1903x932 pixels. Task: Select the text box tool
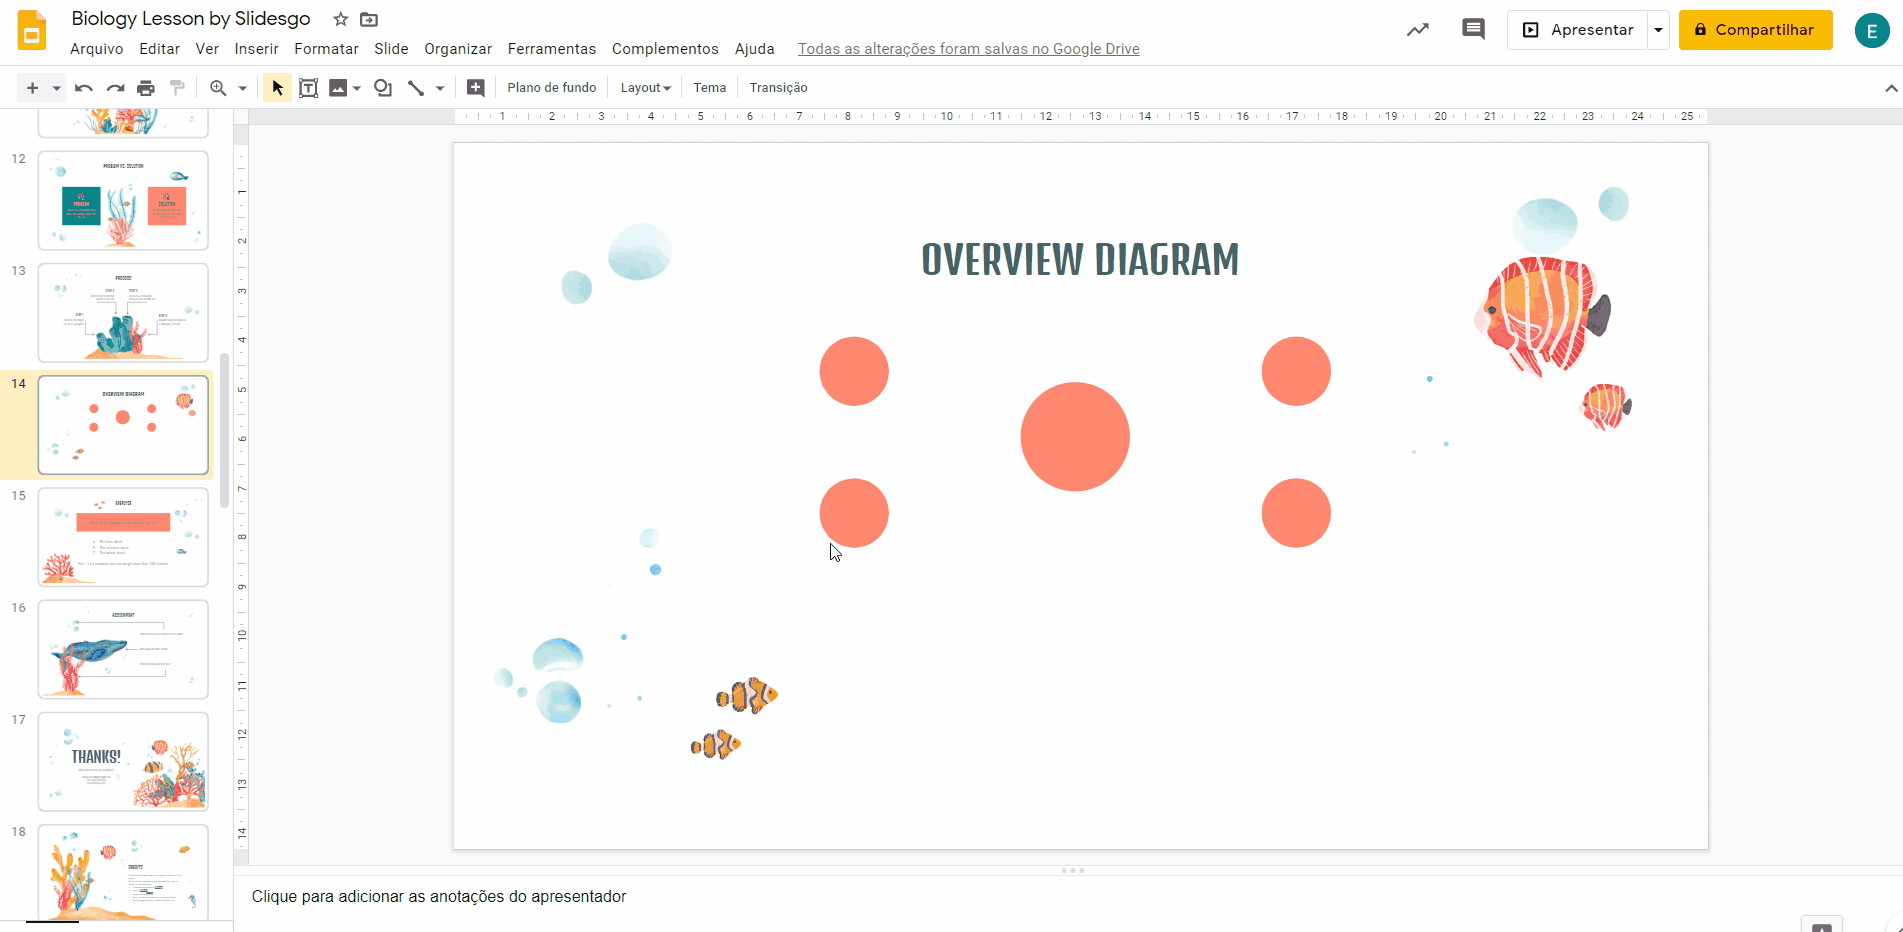(309, 88)
